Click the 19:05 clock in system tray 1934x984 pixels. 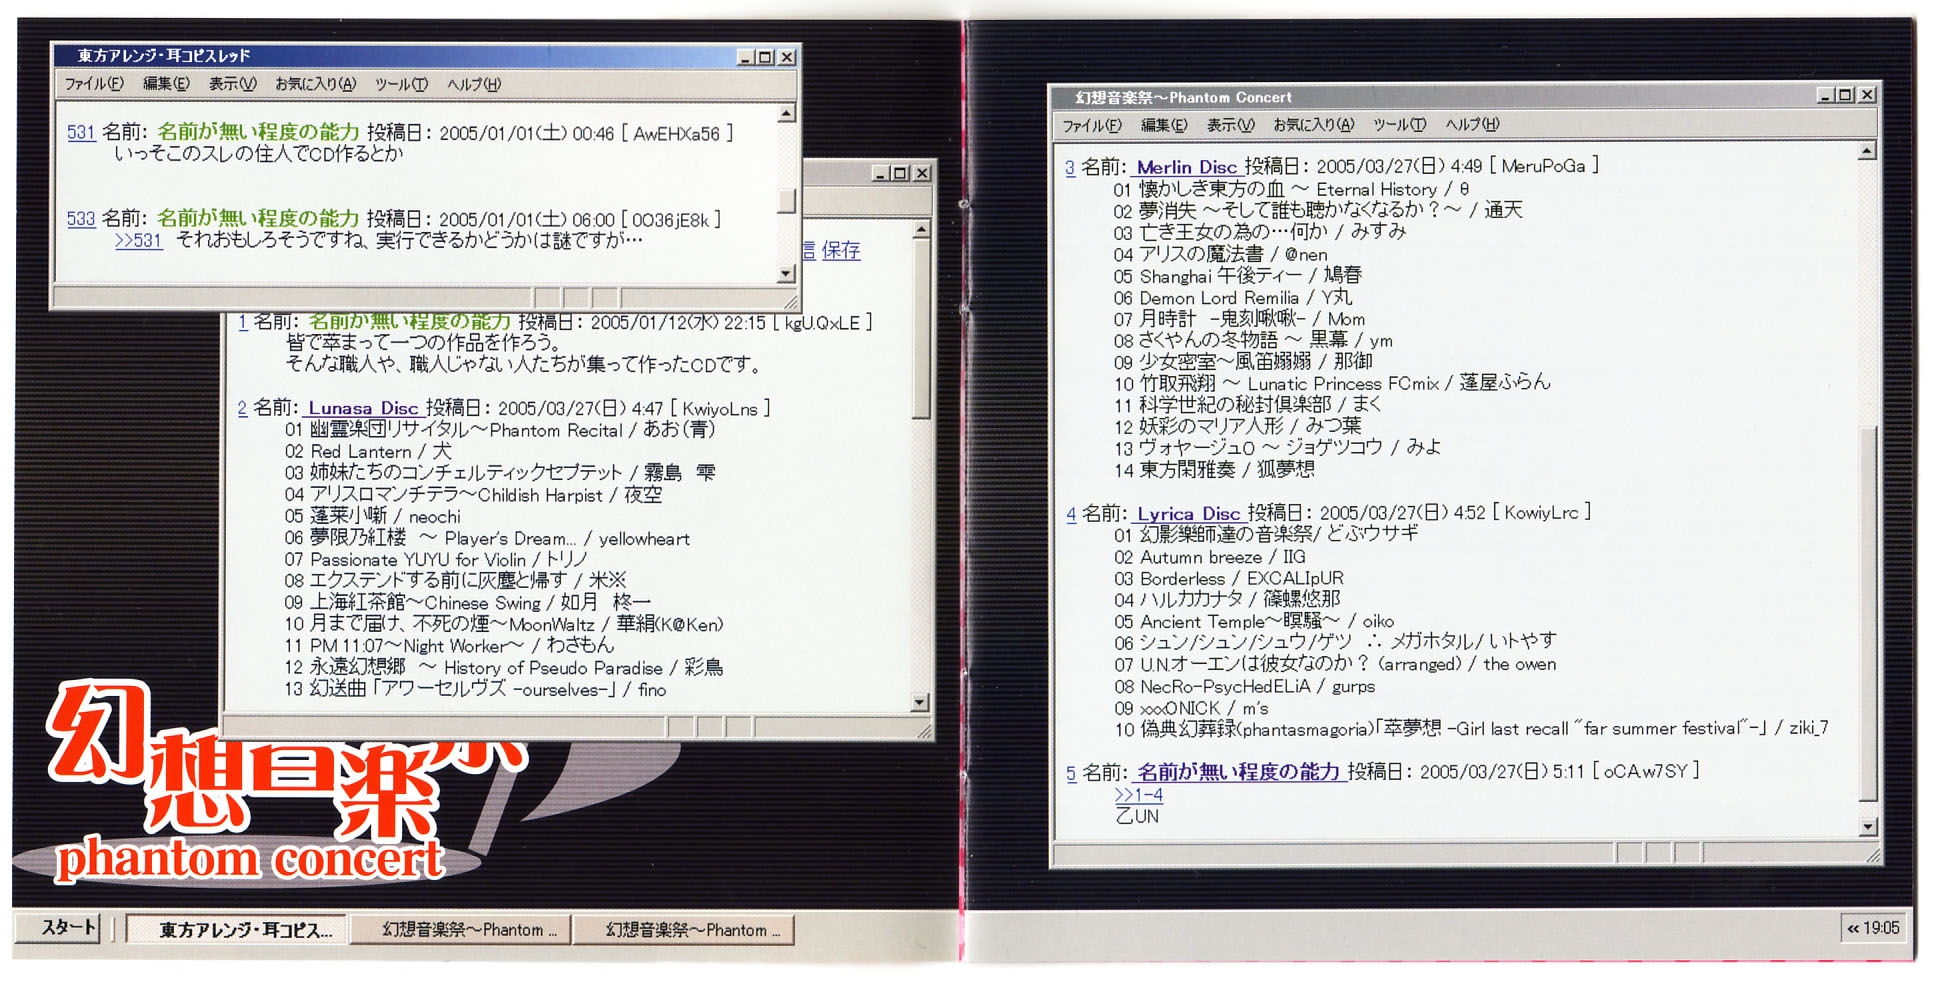(x=1881, y=928)
